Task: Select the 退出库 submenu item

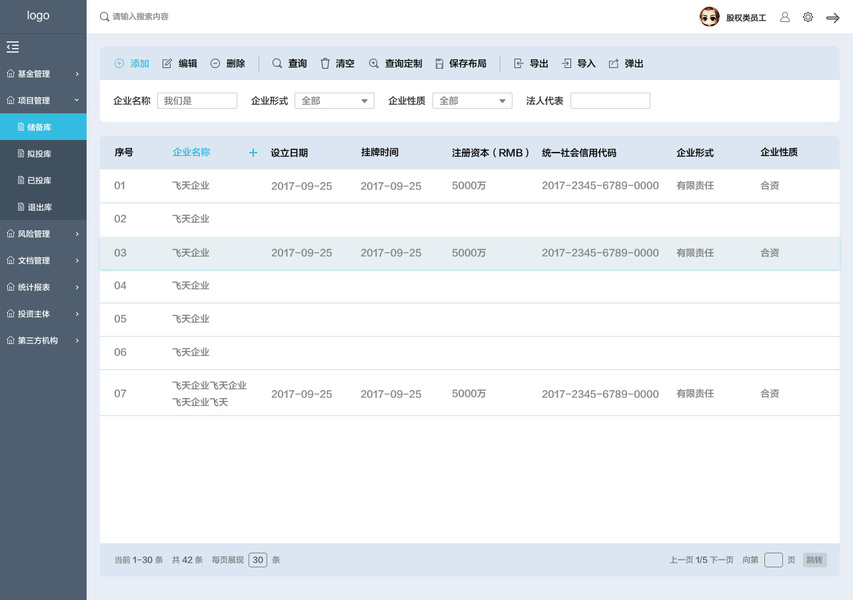Action: point(43,207)
